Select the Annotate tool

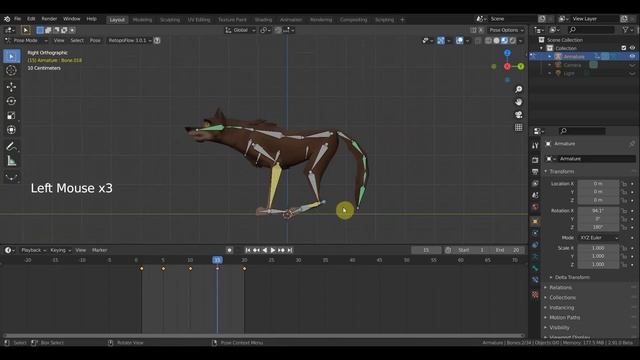click(11, 146)
